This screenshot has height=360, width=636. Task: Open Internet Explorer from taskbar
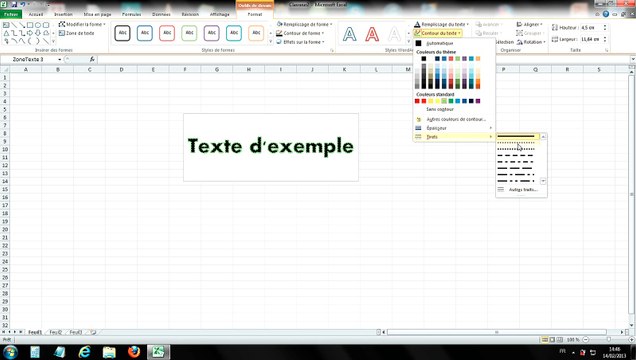point(84,352)
